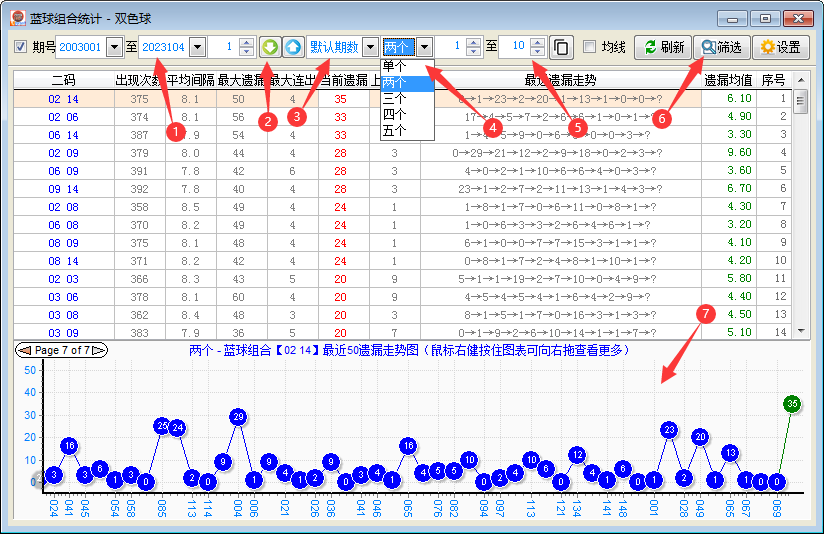Click the blue up-arrow button
The image size is (824, 534).
(x=292, y=47)
